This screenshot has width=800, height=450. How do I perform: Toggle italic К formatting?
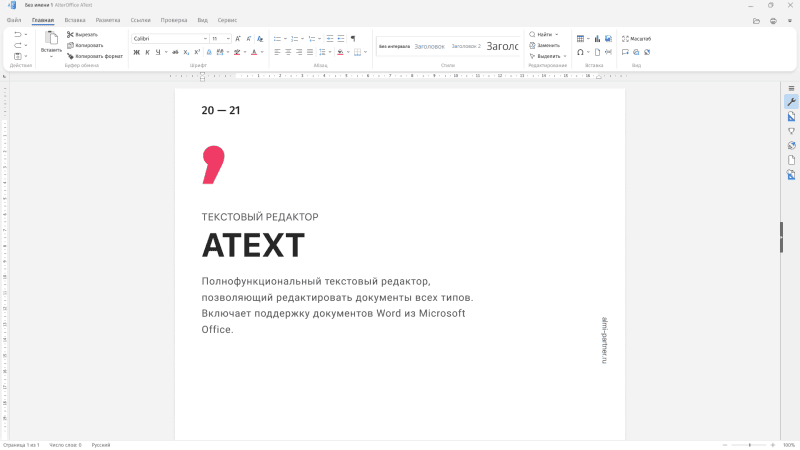pyautogui.click(x=147, y=52)
